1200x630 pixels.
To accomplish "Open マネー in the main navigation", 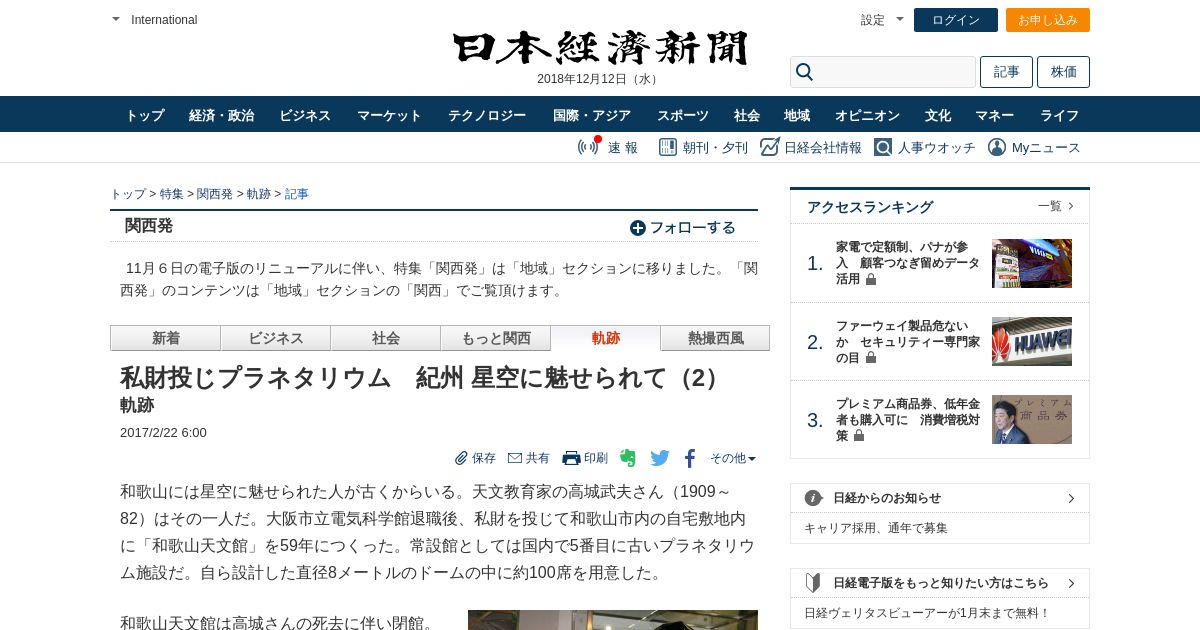I will pyautogui.click(x=995, y=115).
